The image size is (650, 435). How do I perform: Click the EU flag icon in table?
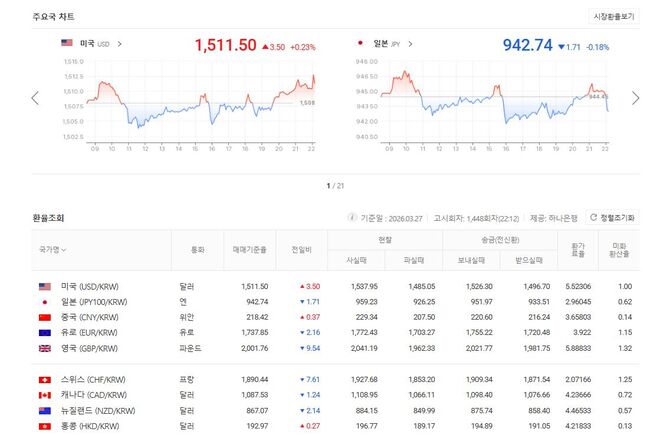click(x=44, y=332)
